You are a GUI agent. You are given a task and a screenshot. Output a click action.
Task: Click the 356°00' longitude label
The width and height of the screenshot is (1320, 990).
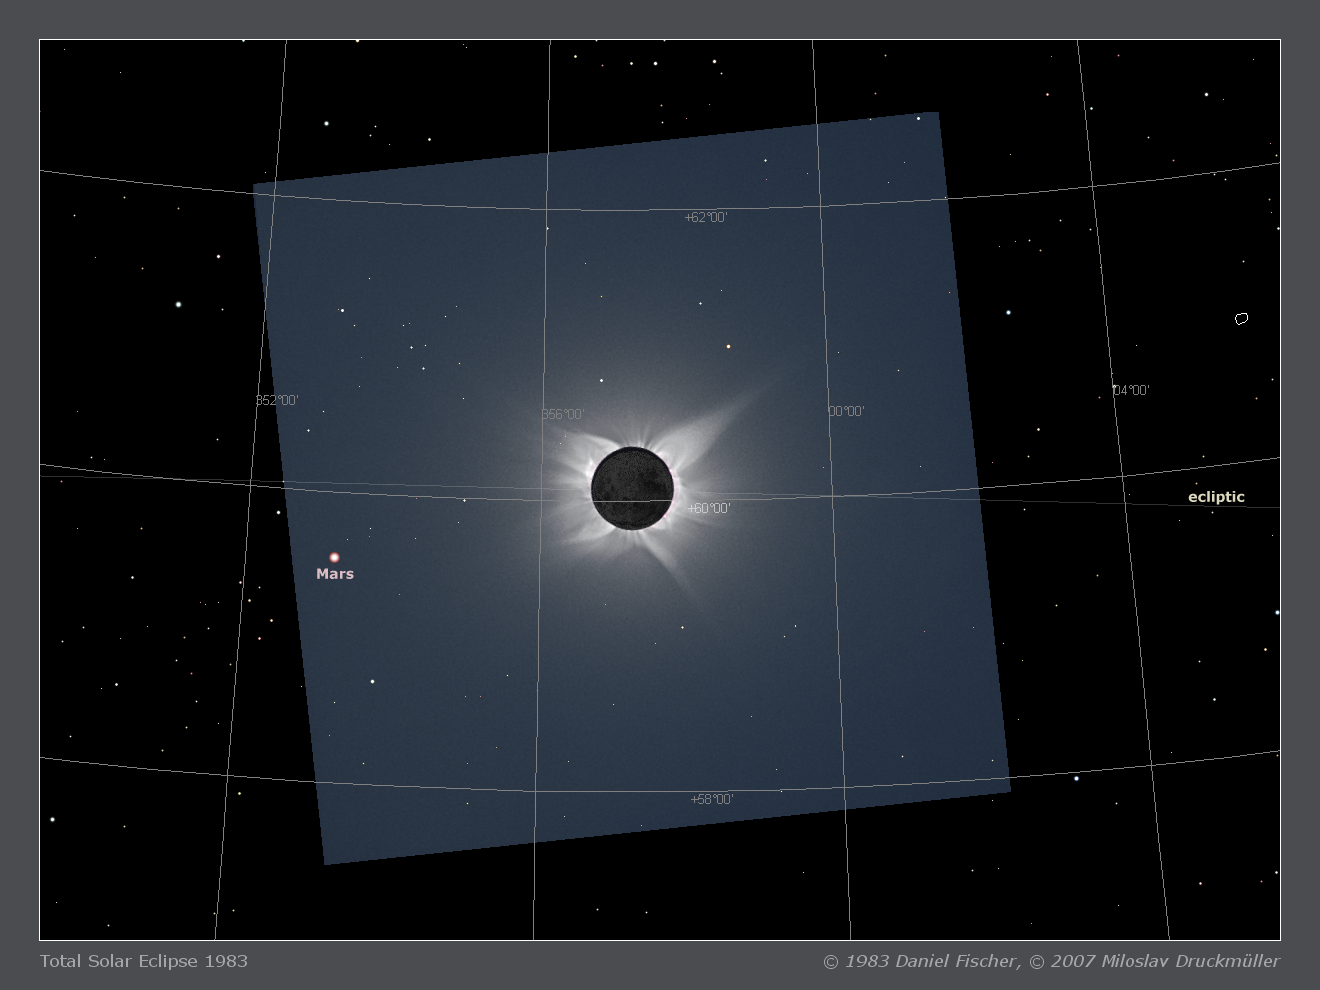(x=563, y=414)
